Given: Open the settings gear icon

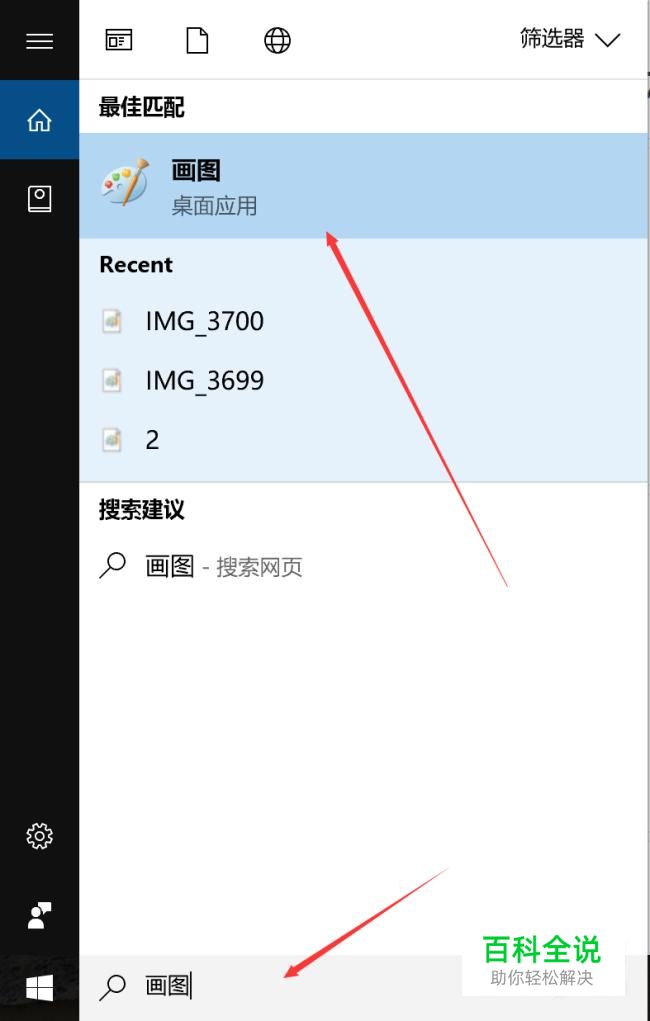Looking at the screenshot, I should coord(39,835).
